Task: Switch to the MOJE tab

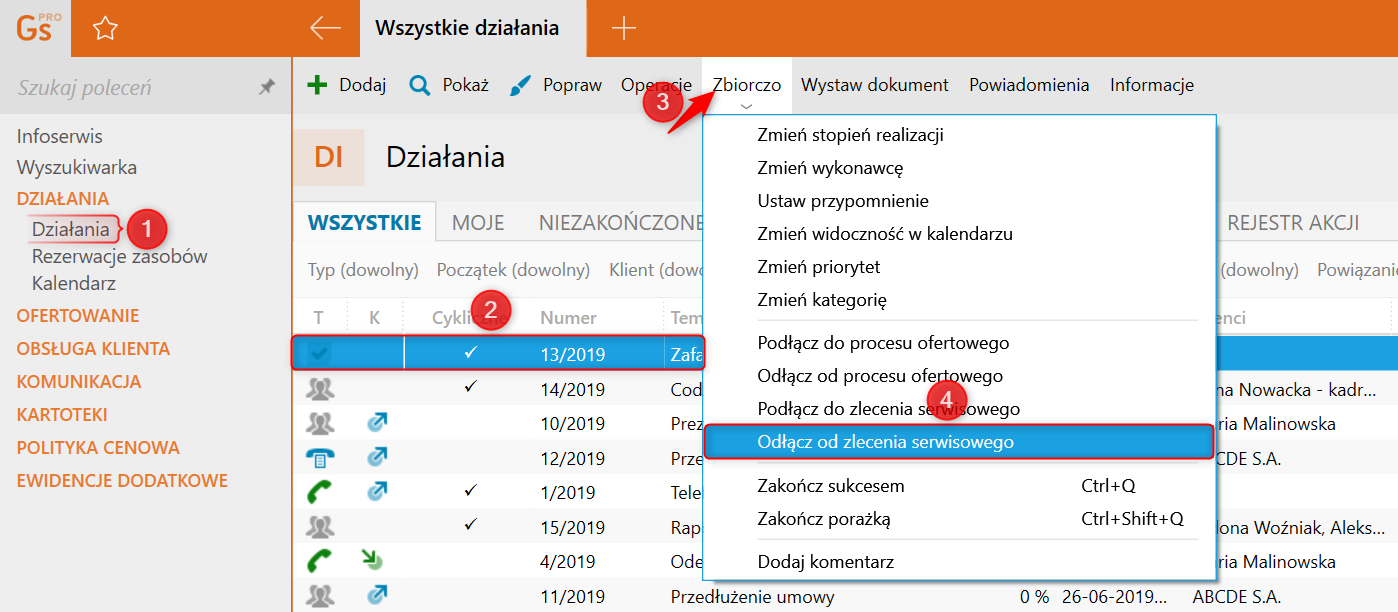Action: (x=478, y=223)
